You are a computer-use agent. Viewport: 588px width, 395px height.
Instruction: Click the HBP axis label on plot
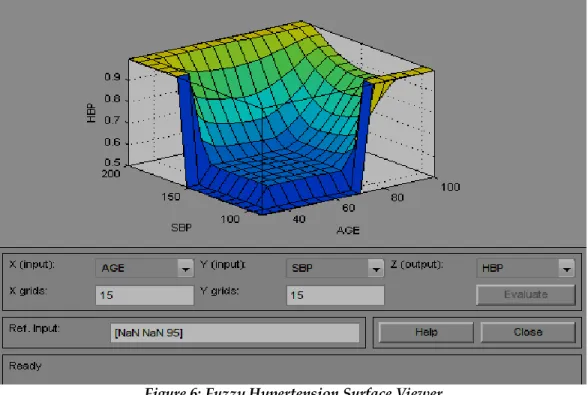coord(91,113)
